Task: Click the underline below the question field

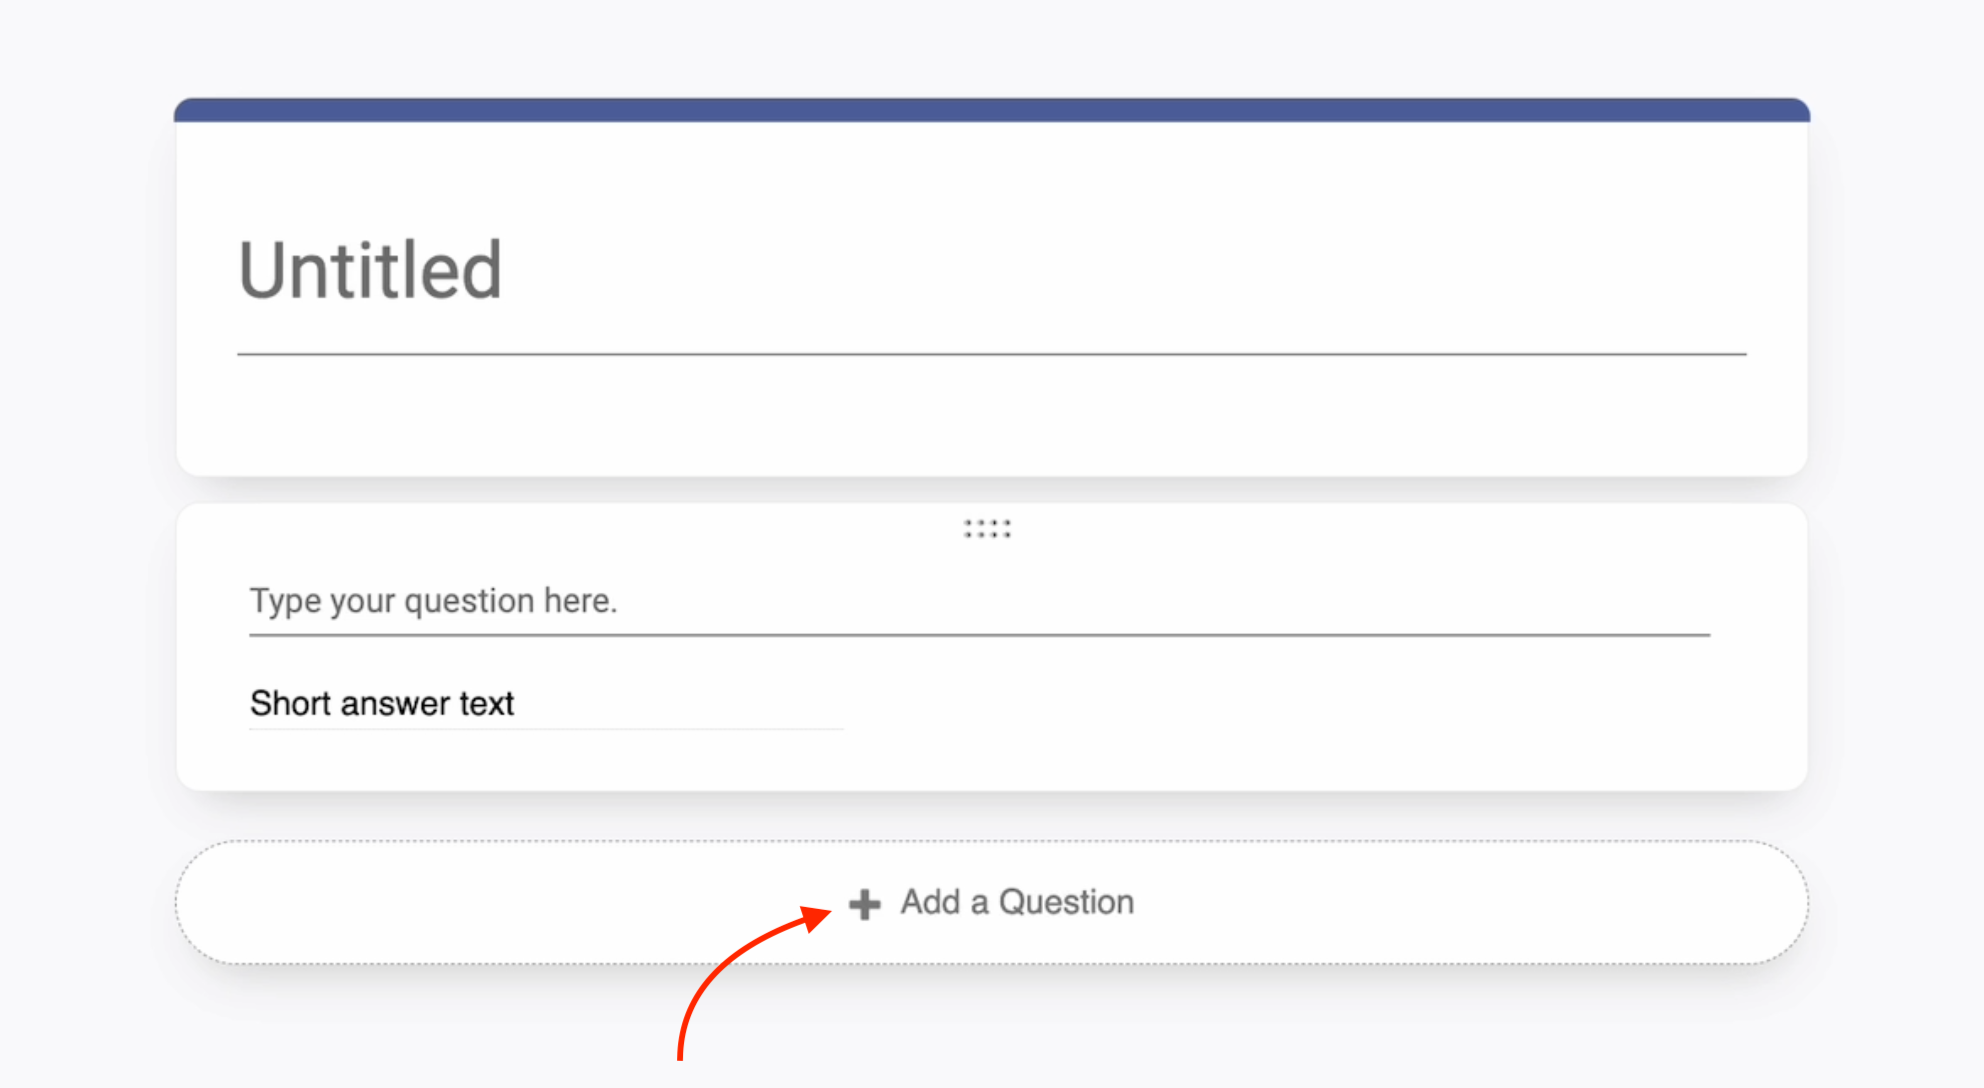Action: click(x=979, y=635)
